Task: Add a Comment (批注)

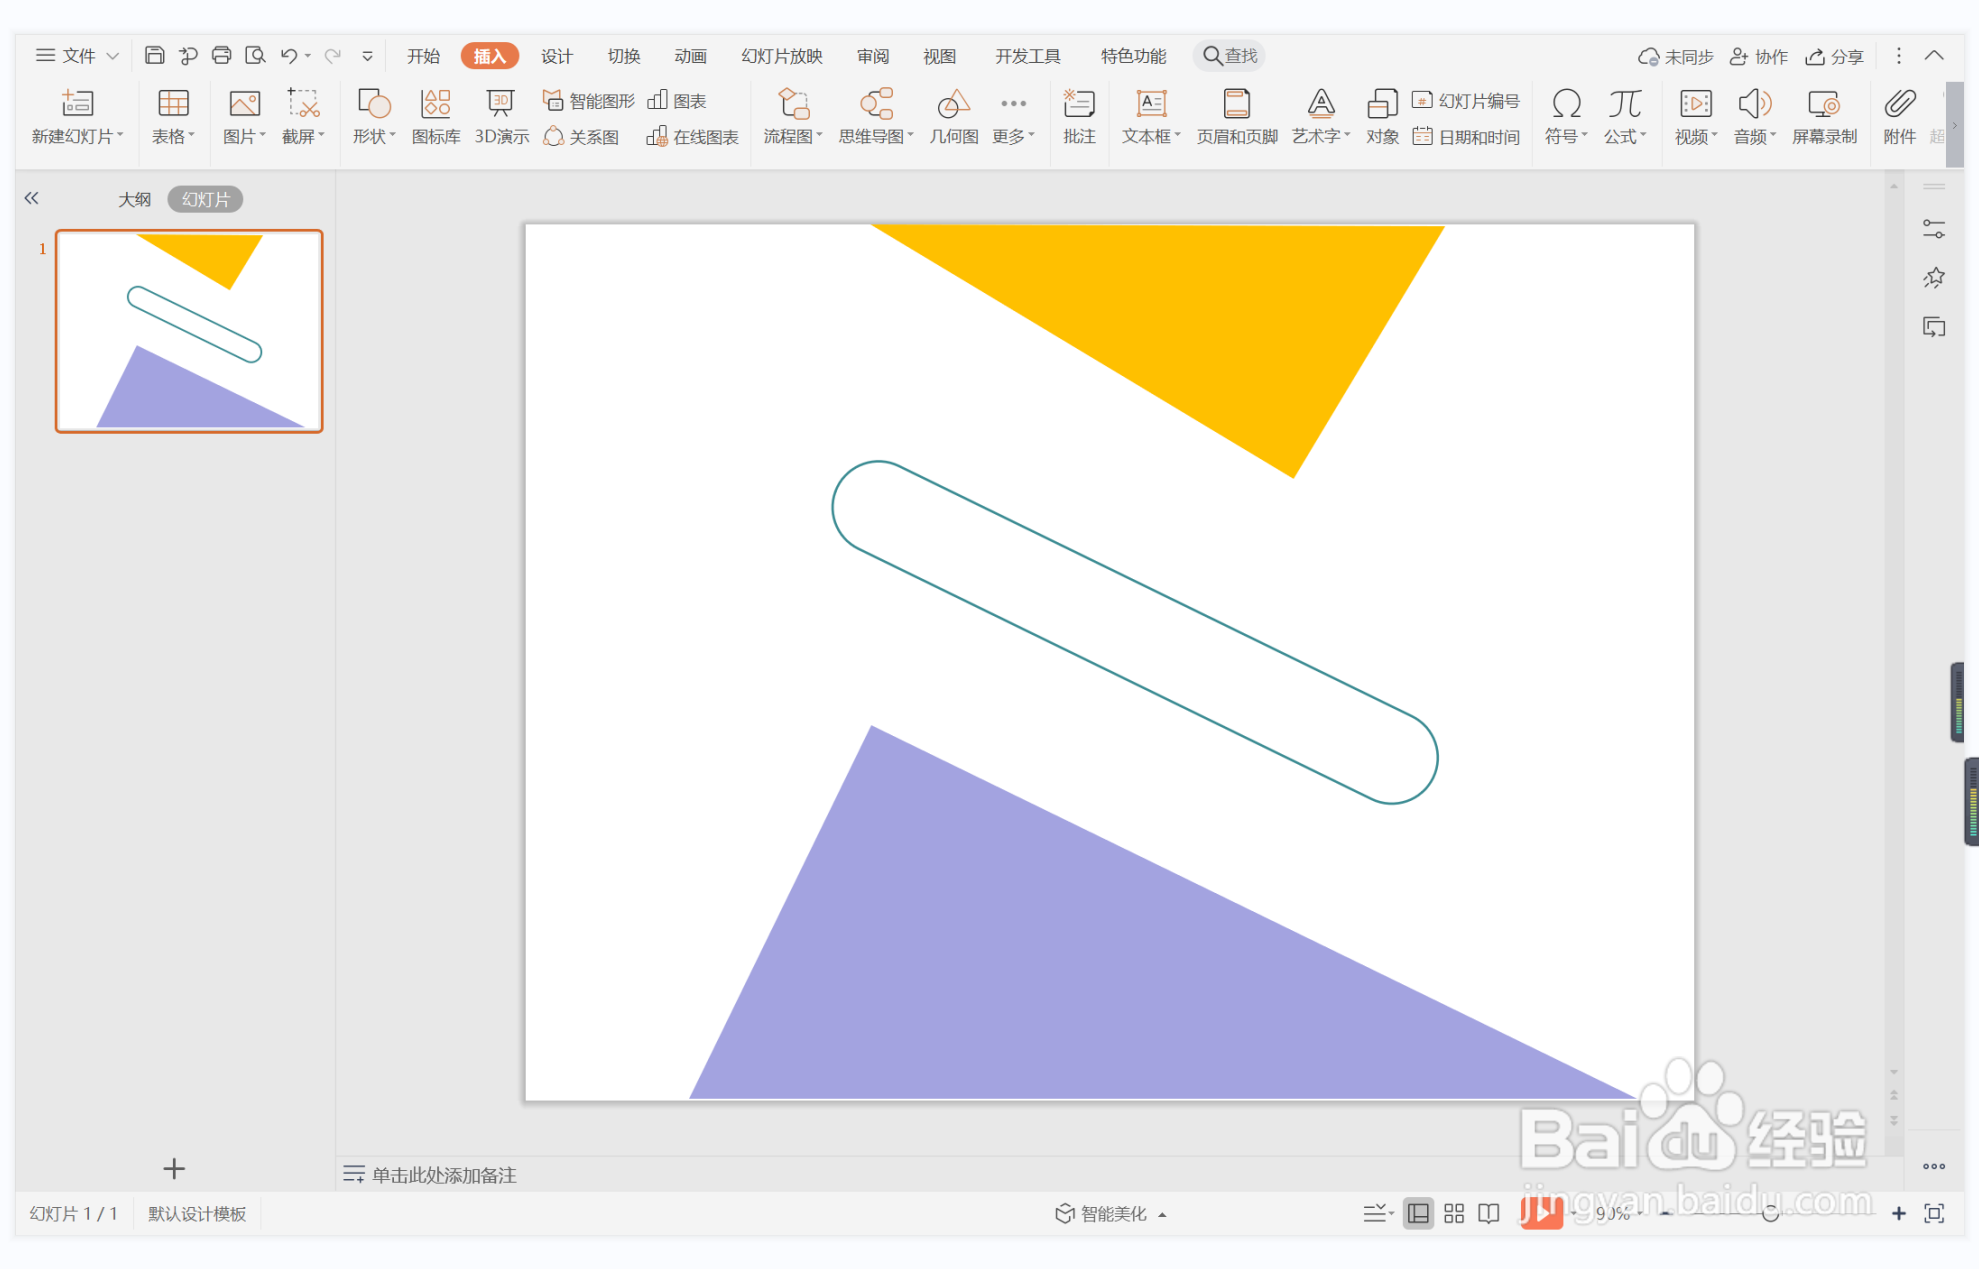Action: [x=1079, y=117]
